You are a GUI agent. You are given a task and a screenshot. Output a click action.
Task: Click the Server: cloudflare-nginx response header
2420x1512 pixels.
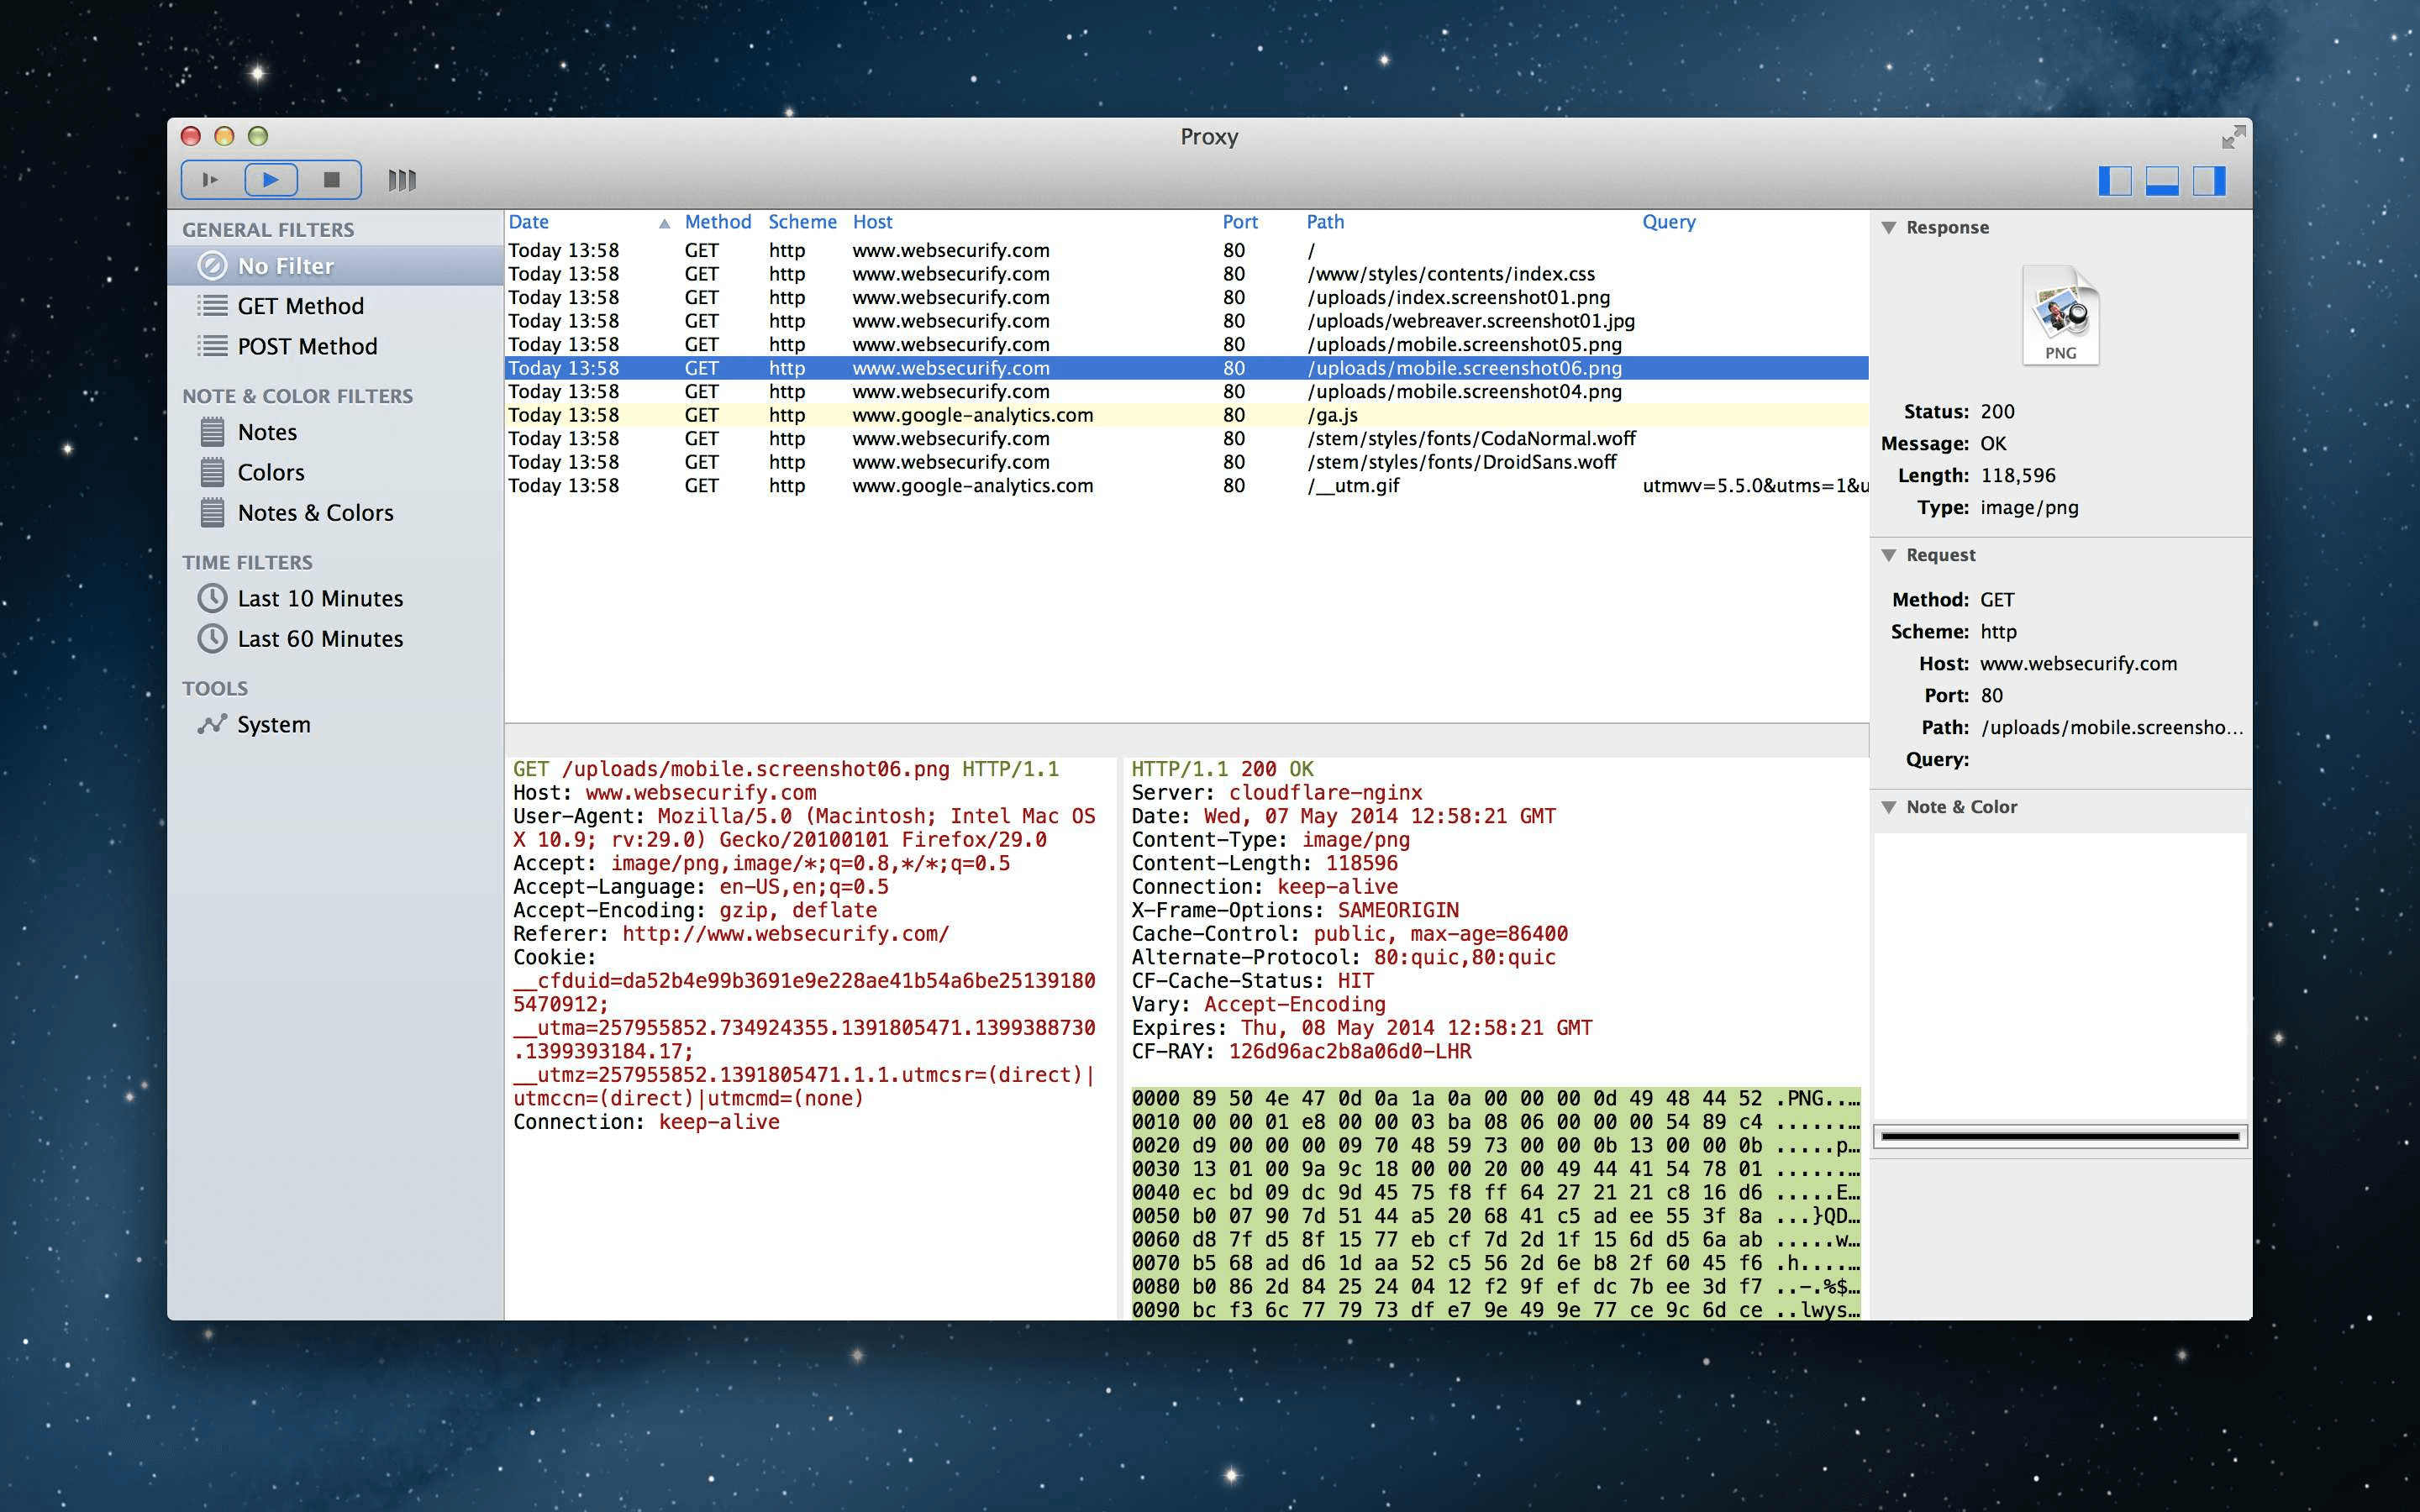click(1276, 793)
